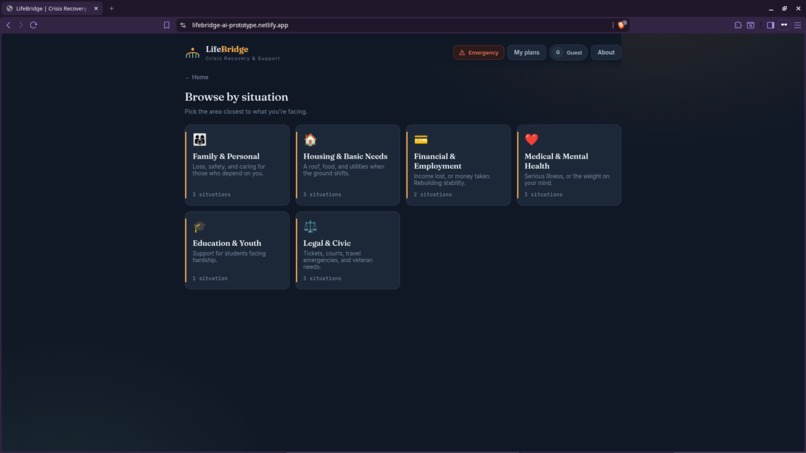The height and width of the screenshot is (453, 806).
Task: Open My plans
Action: [x=526, y=52]
